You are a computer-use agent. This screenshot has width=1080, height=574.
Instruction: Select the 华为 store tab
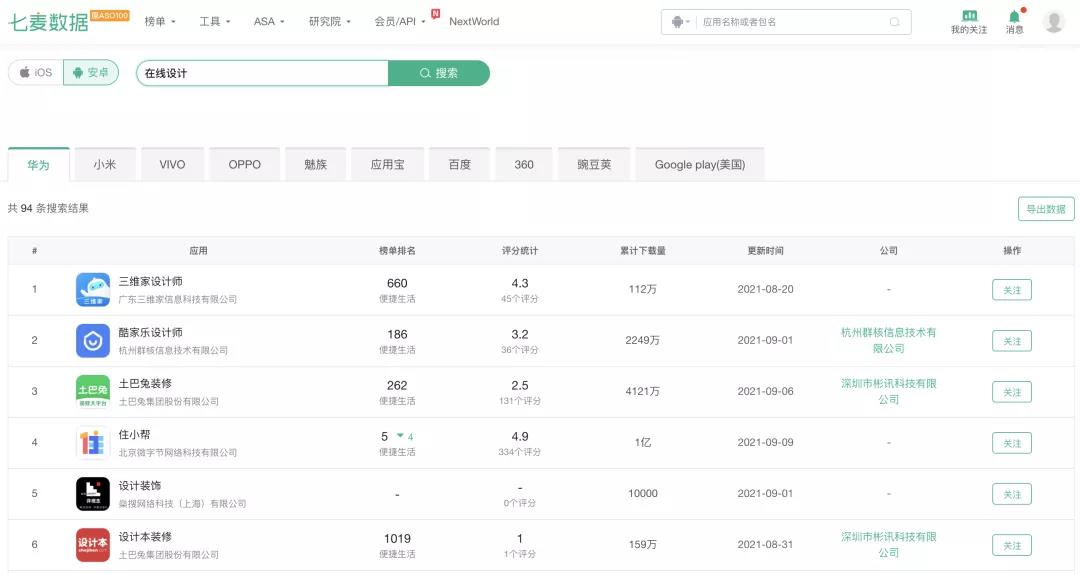(39, 165)
